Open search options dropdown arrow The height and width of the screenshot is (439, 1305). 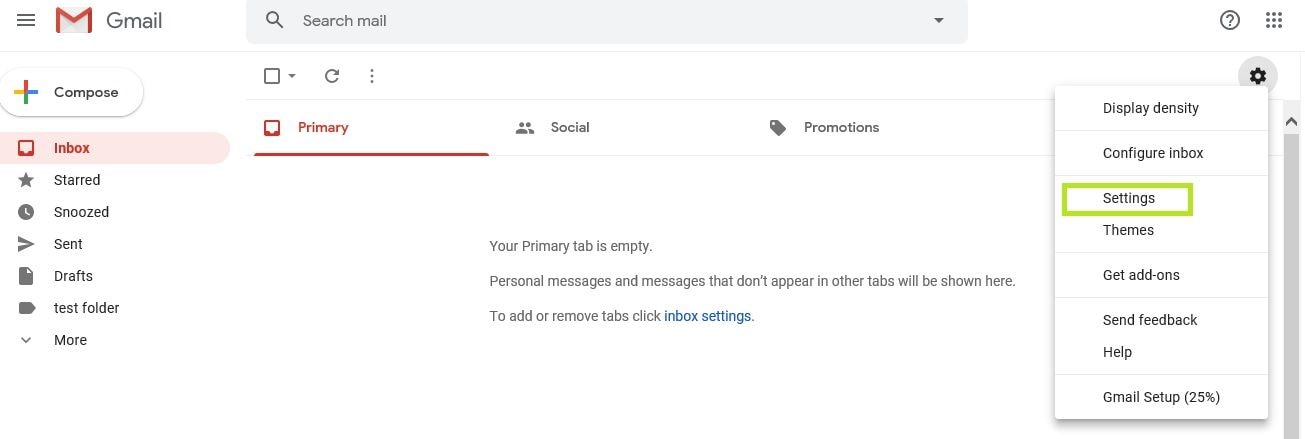pos(938,20)
